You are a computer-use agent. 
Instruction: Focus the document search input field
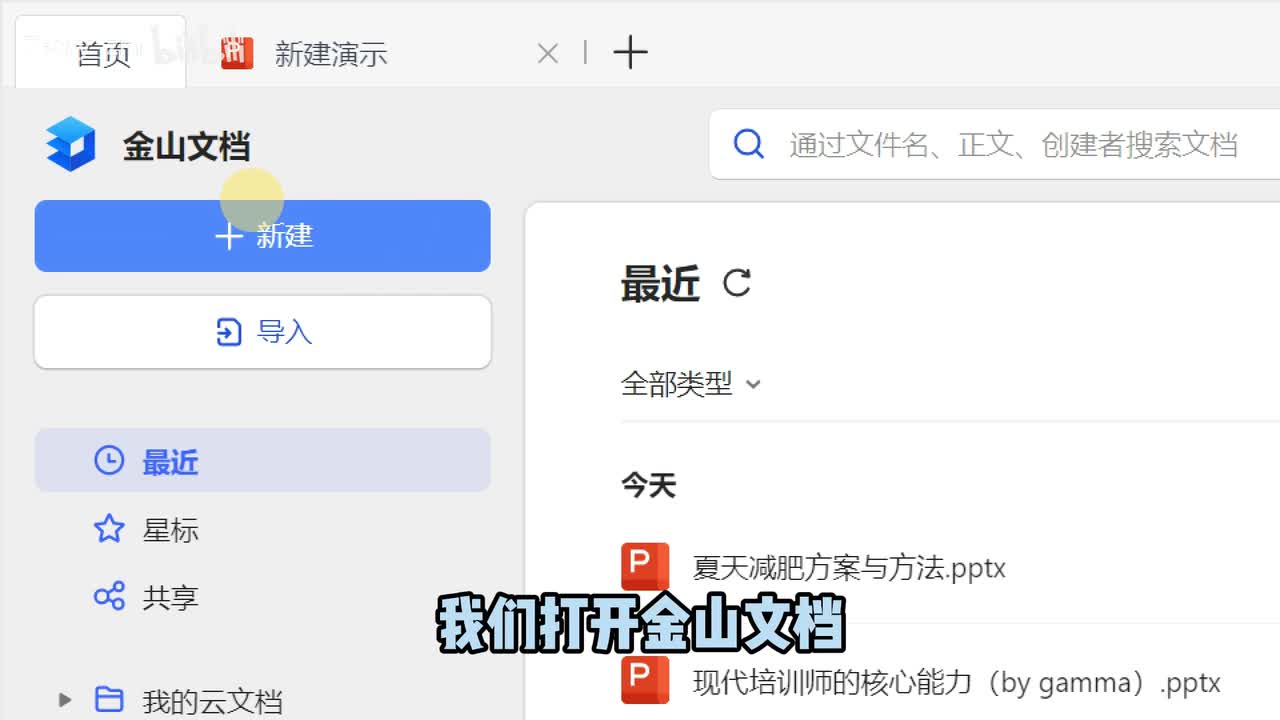click(x=1012, y=145)
